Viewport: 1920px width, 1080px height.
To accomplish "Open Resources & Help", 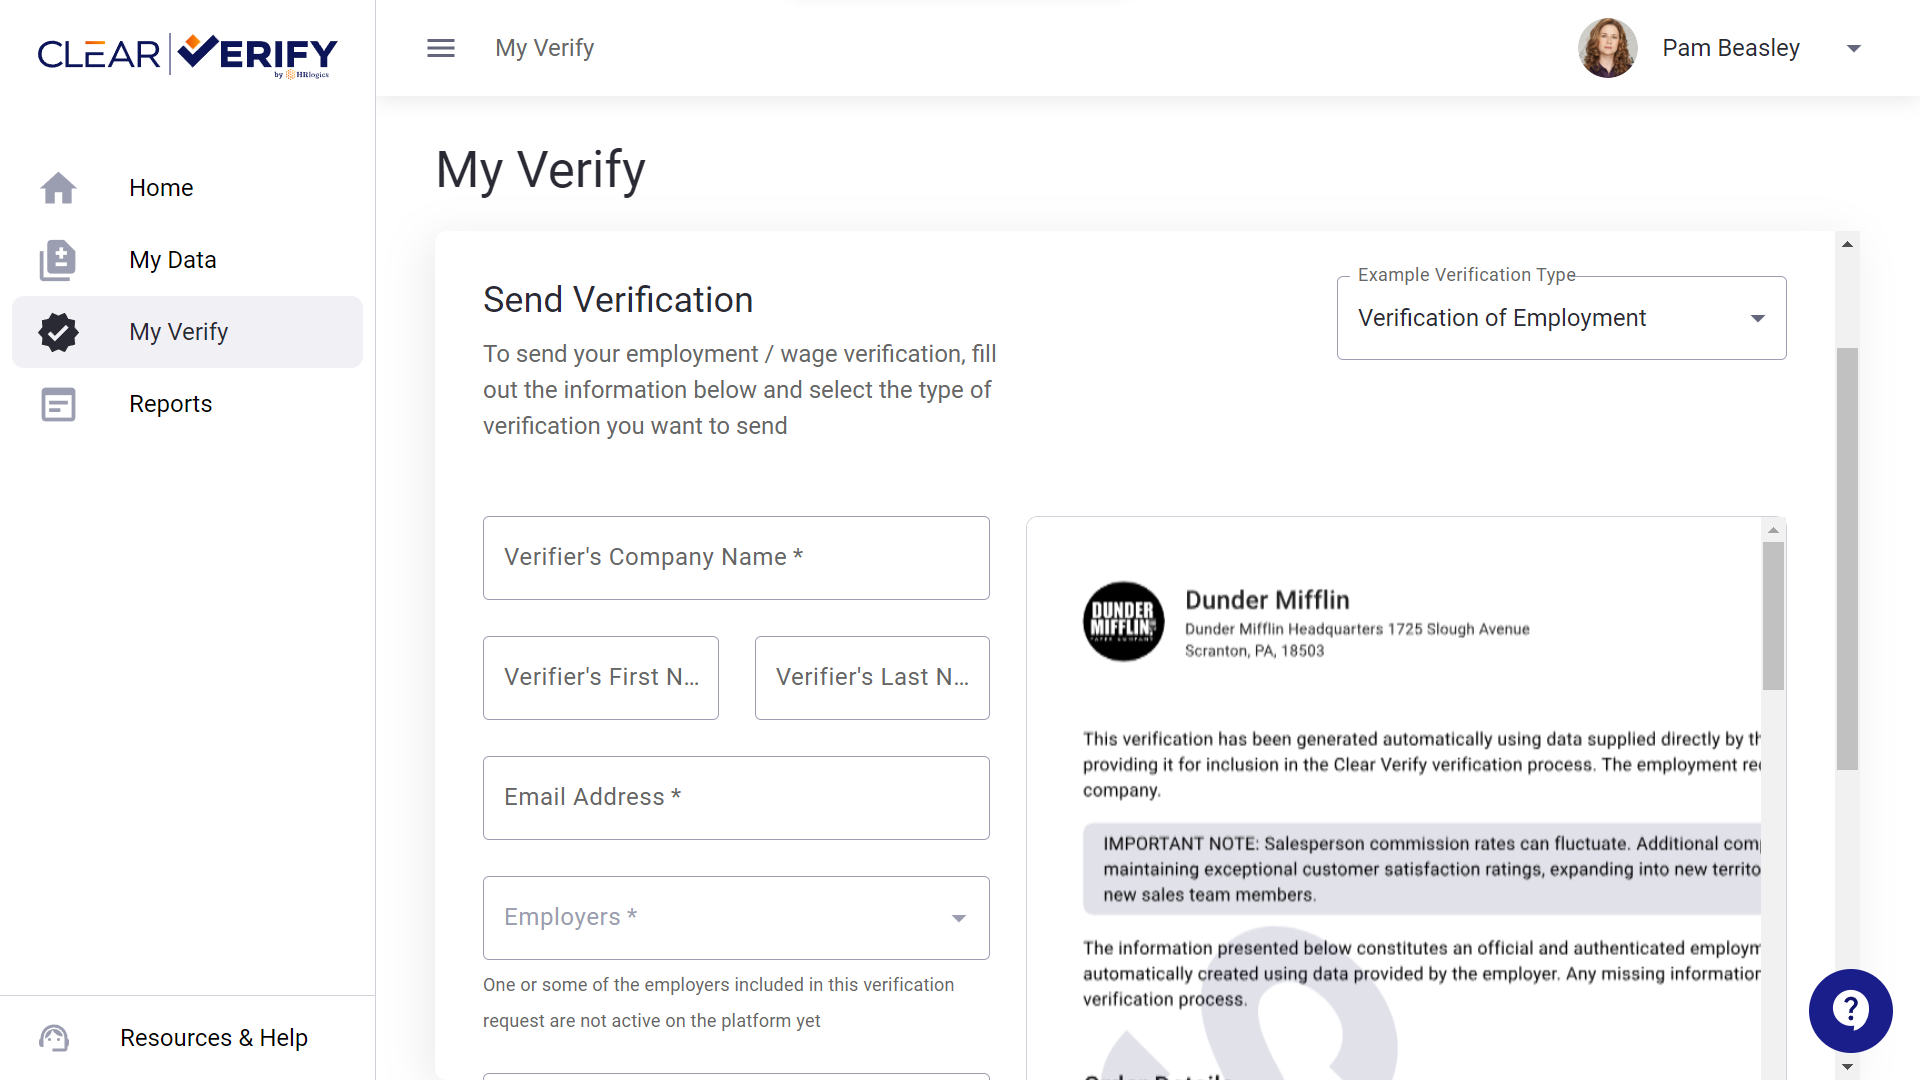I will pyautogui.click(x=187, y=1038).
